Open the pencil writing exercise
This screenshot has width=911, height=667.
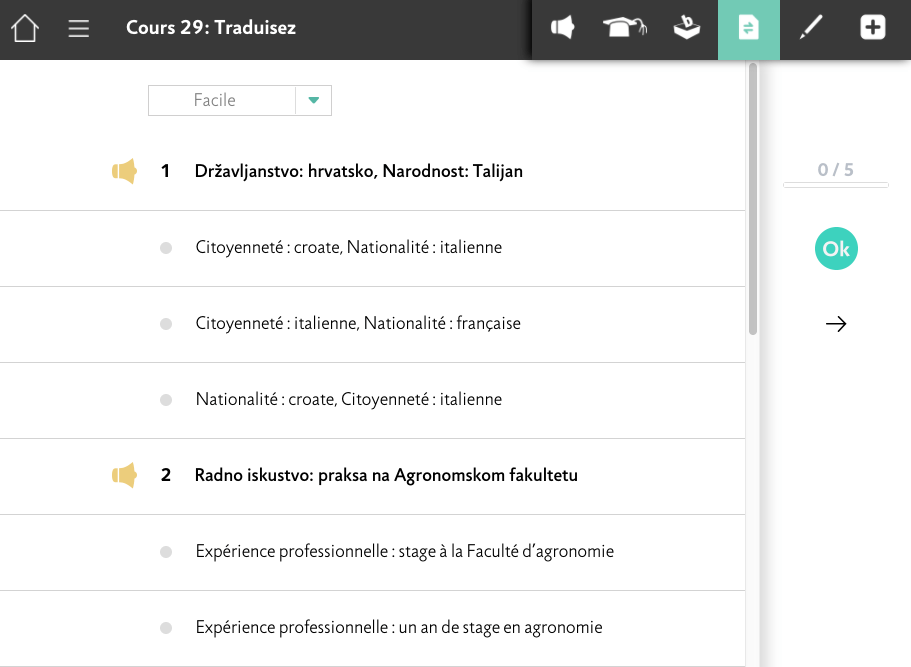pos(810,29)
